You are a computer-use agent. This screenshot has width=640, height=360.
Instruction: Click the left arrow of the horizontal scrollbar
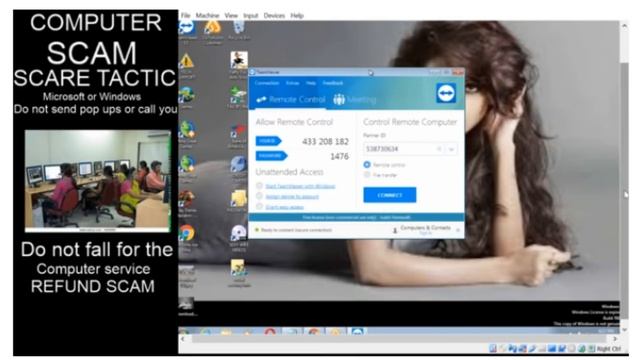click(x=182, y=339)
